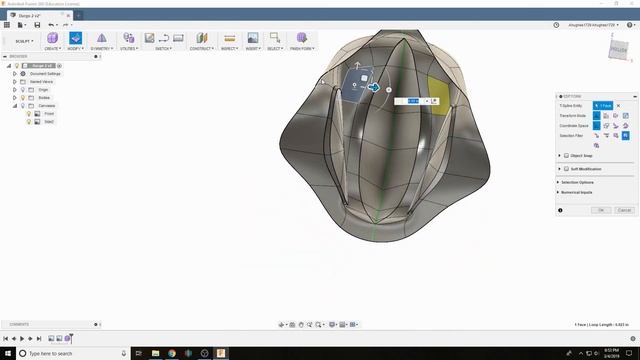Open the CREATE menu
640x360 pixels.
point(52,49)
